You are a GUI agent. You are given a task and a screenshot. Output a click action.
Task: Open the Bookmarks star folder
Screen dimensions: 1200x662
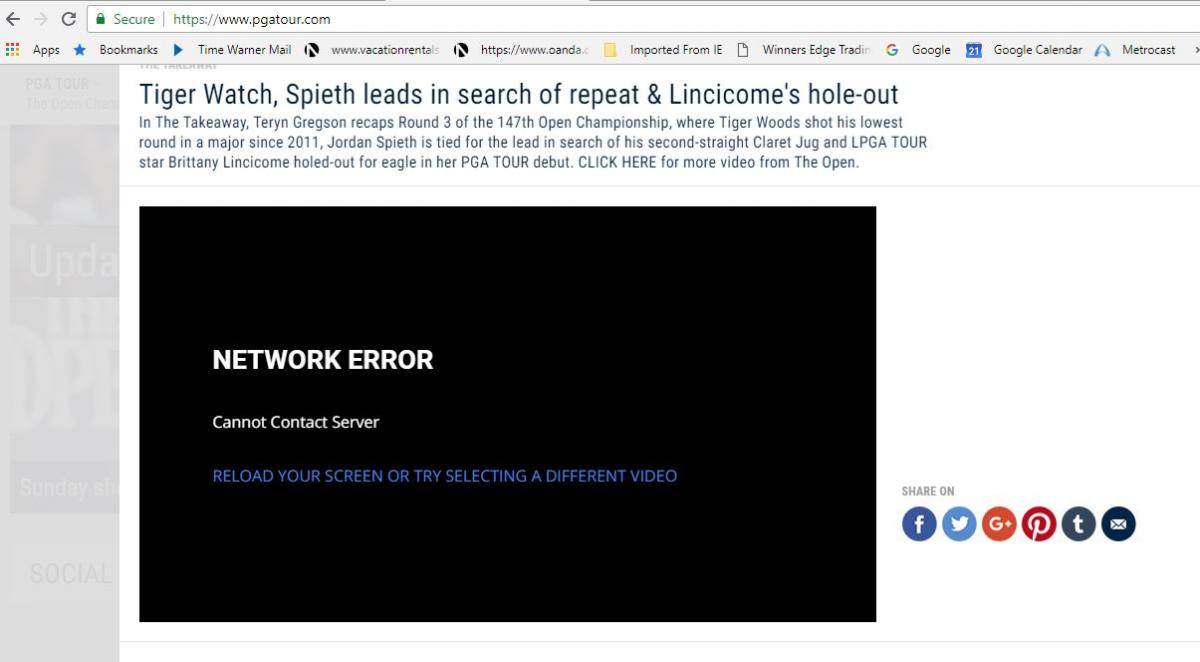[115, 50]
